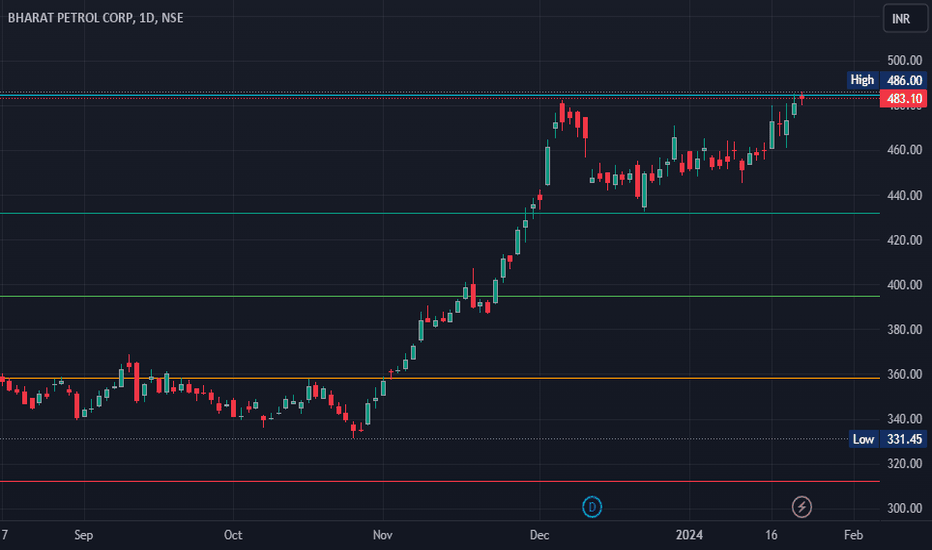
Task: Click the 320.00 price axis label
Action: [904, 463]
